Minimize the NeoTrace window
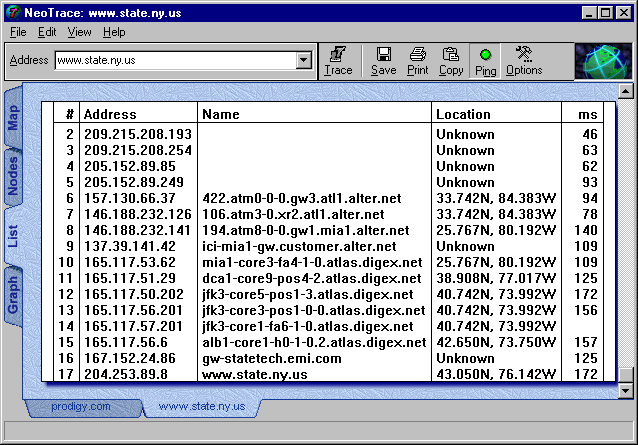This screenshot has width=638, height=445. [x=590, y=13]
